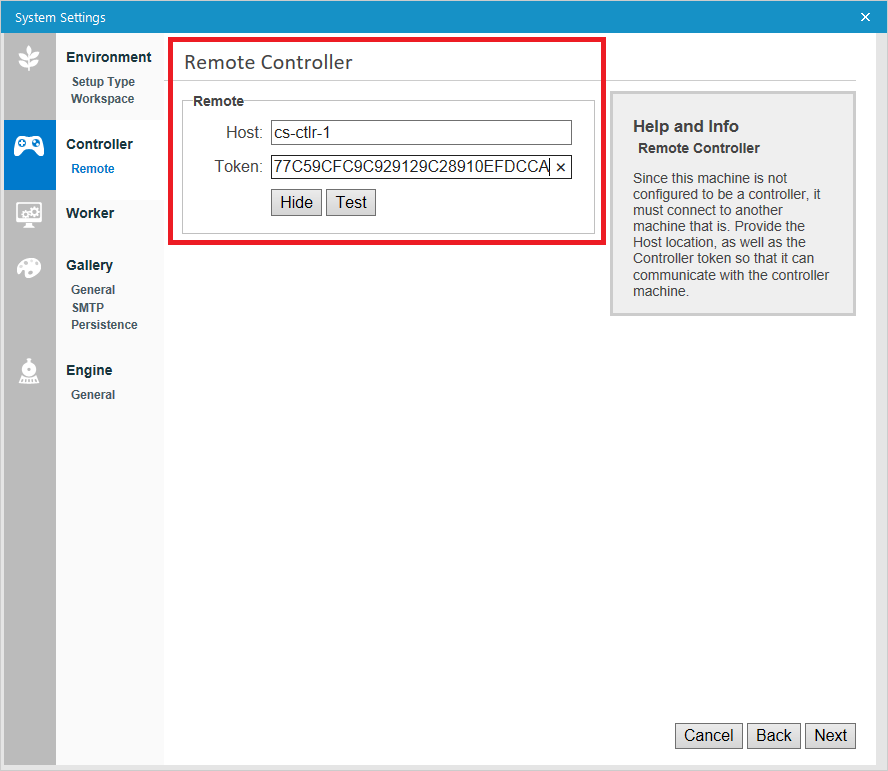Screen dimensions: 888x771
Task: Proceed to the next setup step
Action: [830, 735]
